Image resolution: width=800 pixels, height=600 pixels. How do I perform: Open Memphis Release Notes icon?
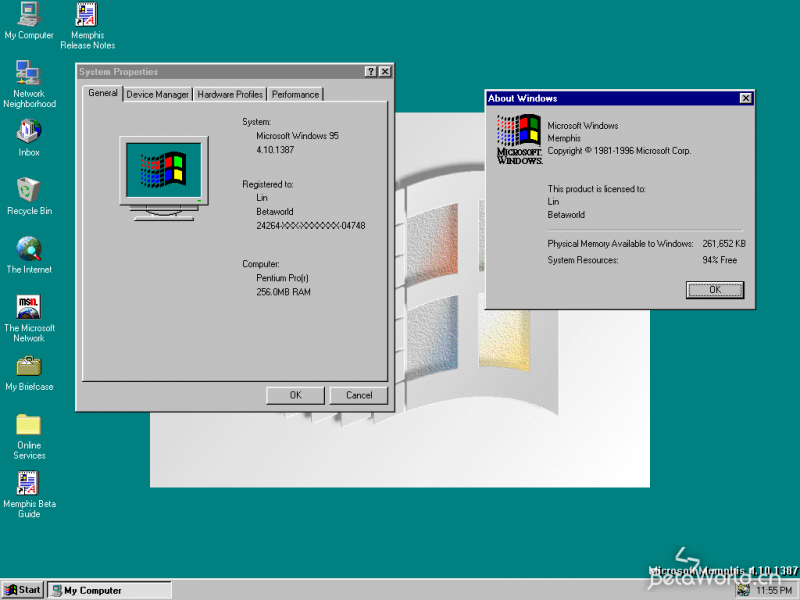[x=87, y=15]
